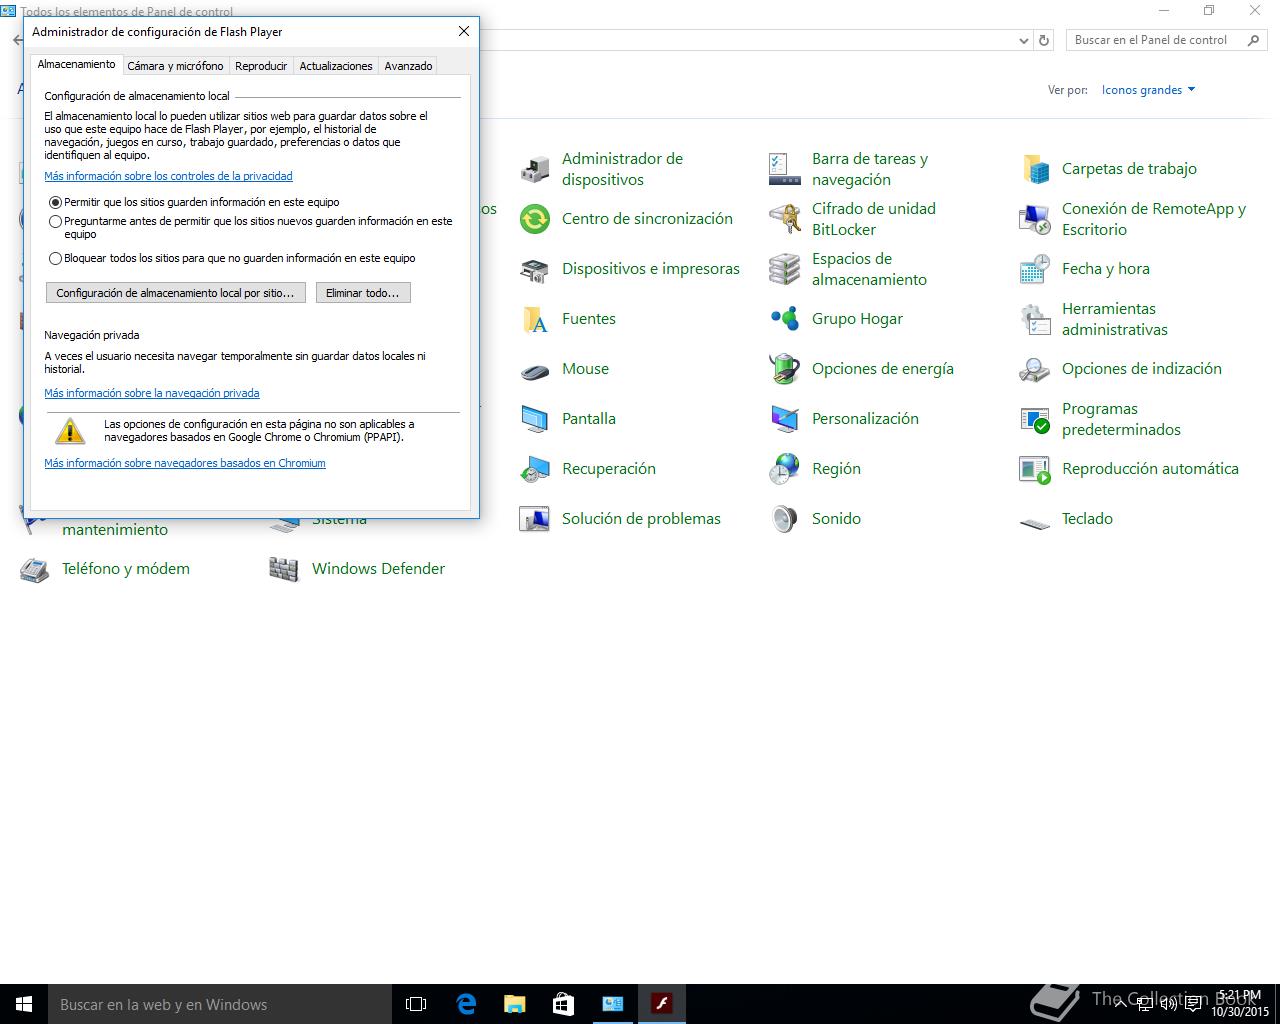Open the Opciones de indización icon
The height and width of the screenshot is (1024, 1280).
coord(1035,369)
